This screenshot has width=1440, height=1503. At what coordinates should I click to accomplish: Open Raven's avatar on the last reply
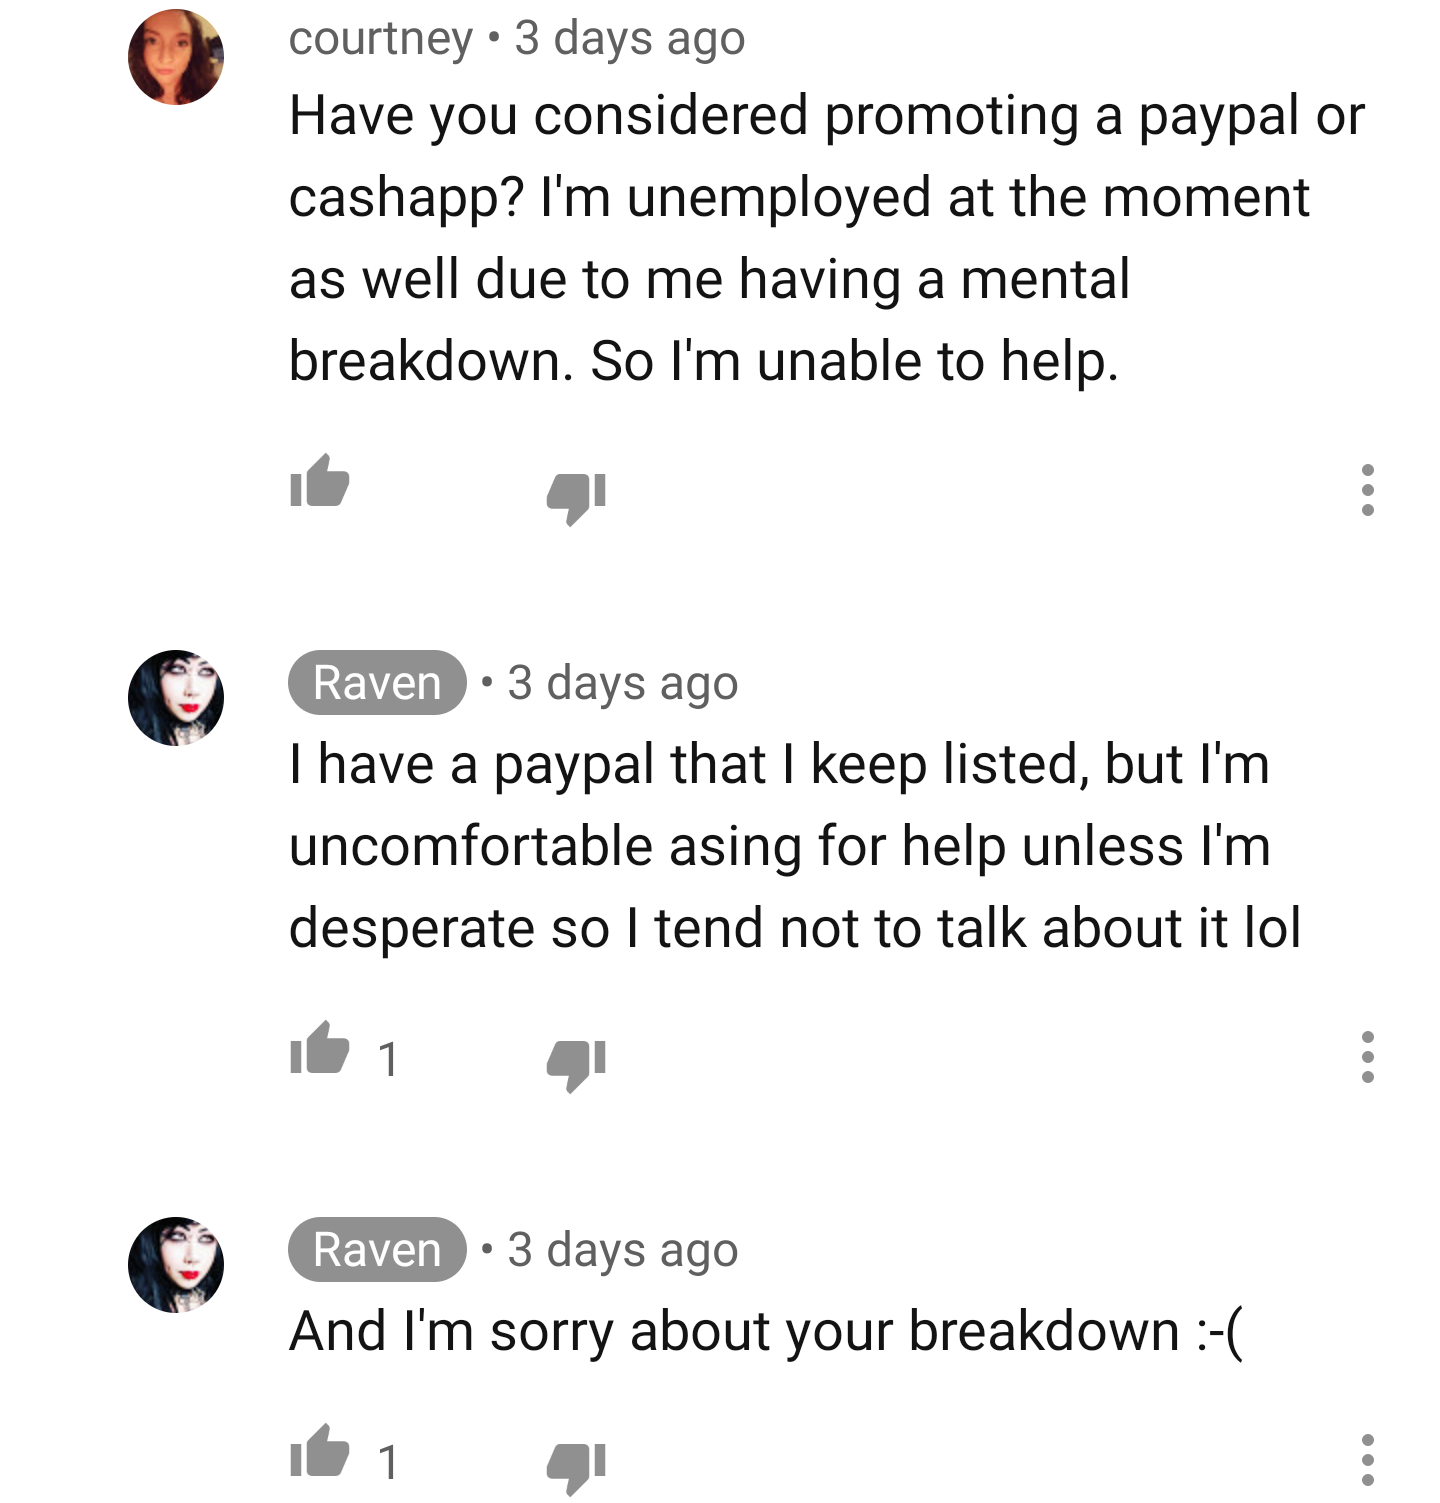coord(176,1265)
